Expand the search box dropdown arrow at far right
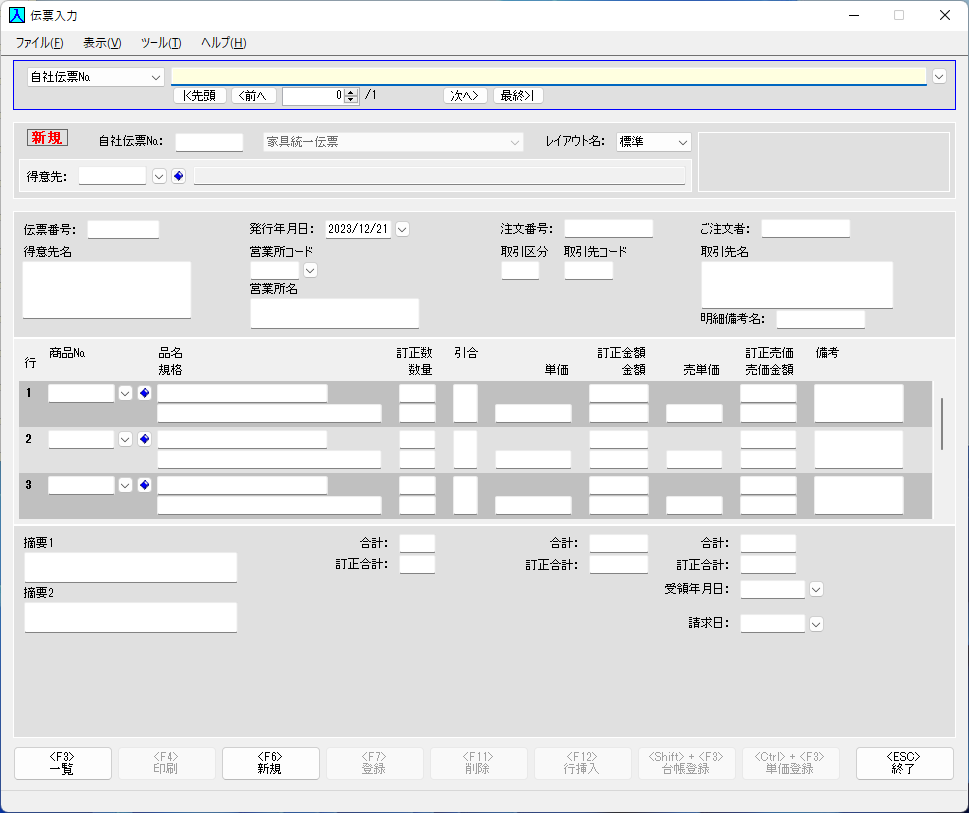Image resolution: width=969 pixels, height=813 pixels. click(939, 77)
